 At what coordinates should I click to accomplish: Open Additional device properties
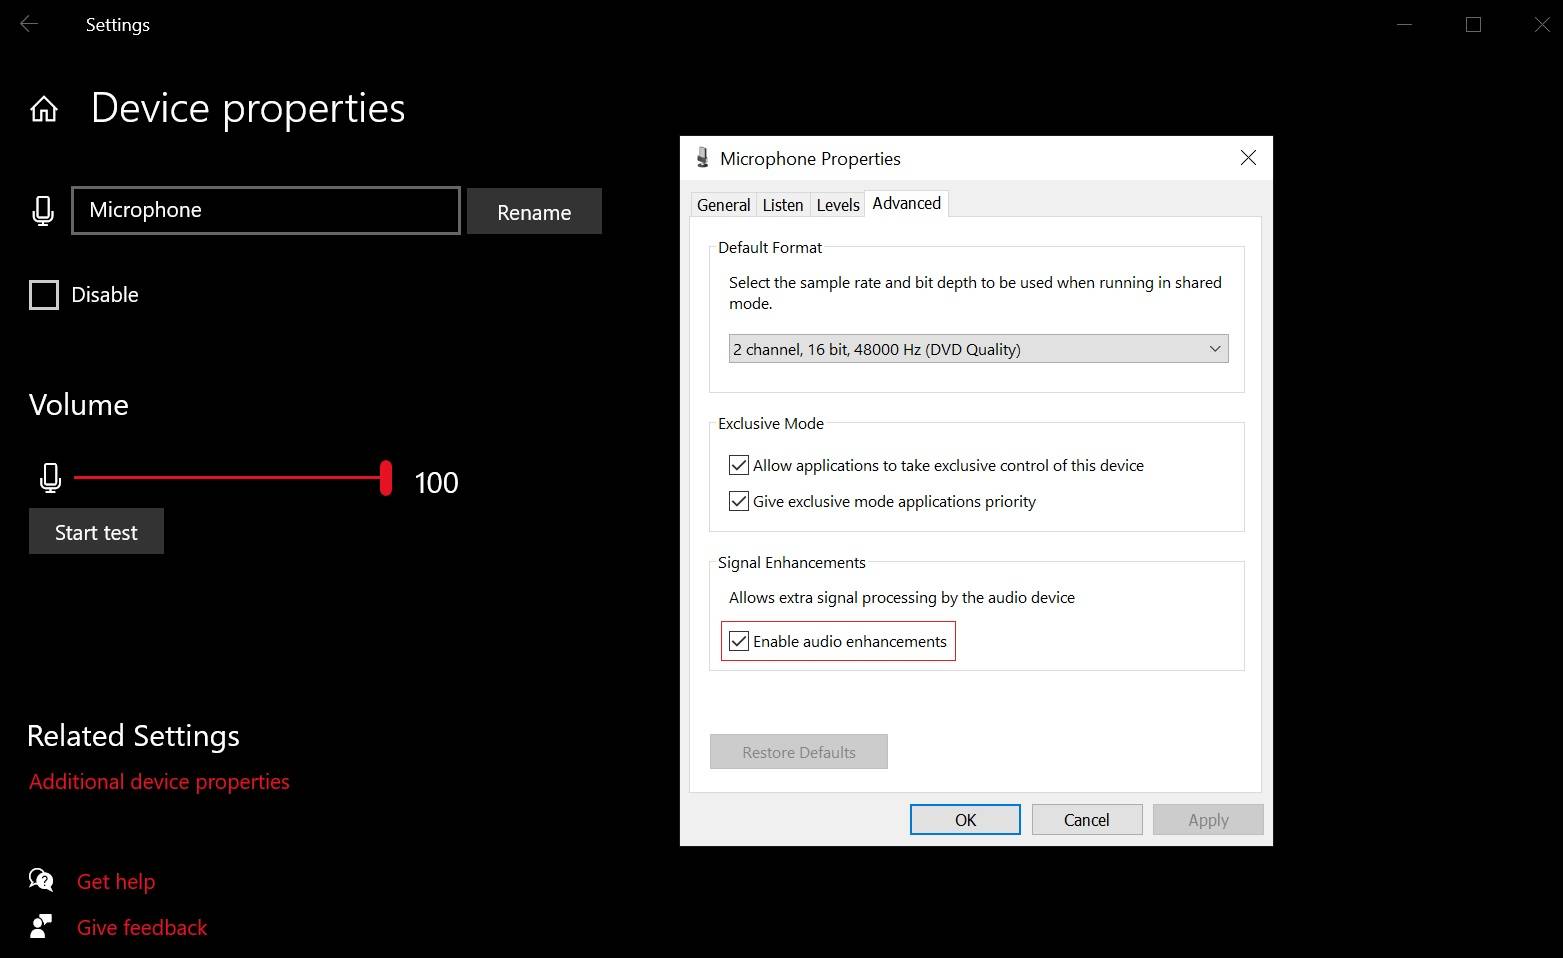[x=158, y=781]
